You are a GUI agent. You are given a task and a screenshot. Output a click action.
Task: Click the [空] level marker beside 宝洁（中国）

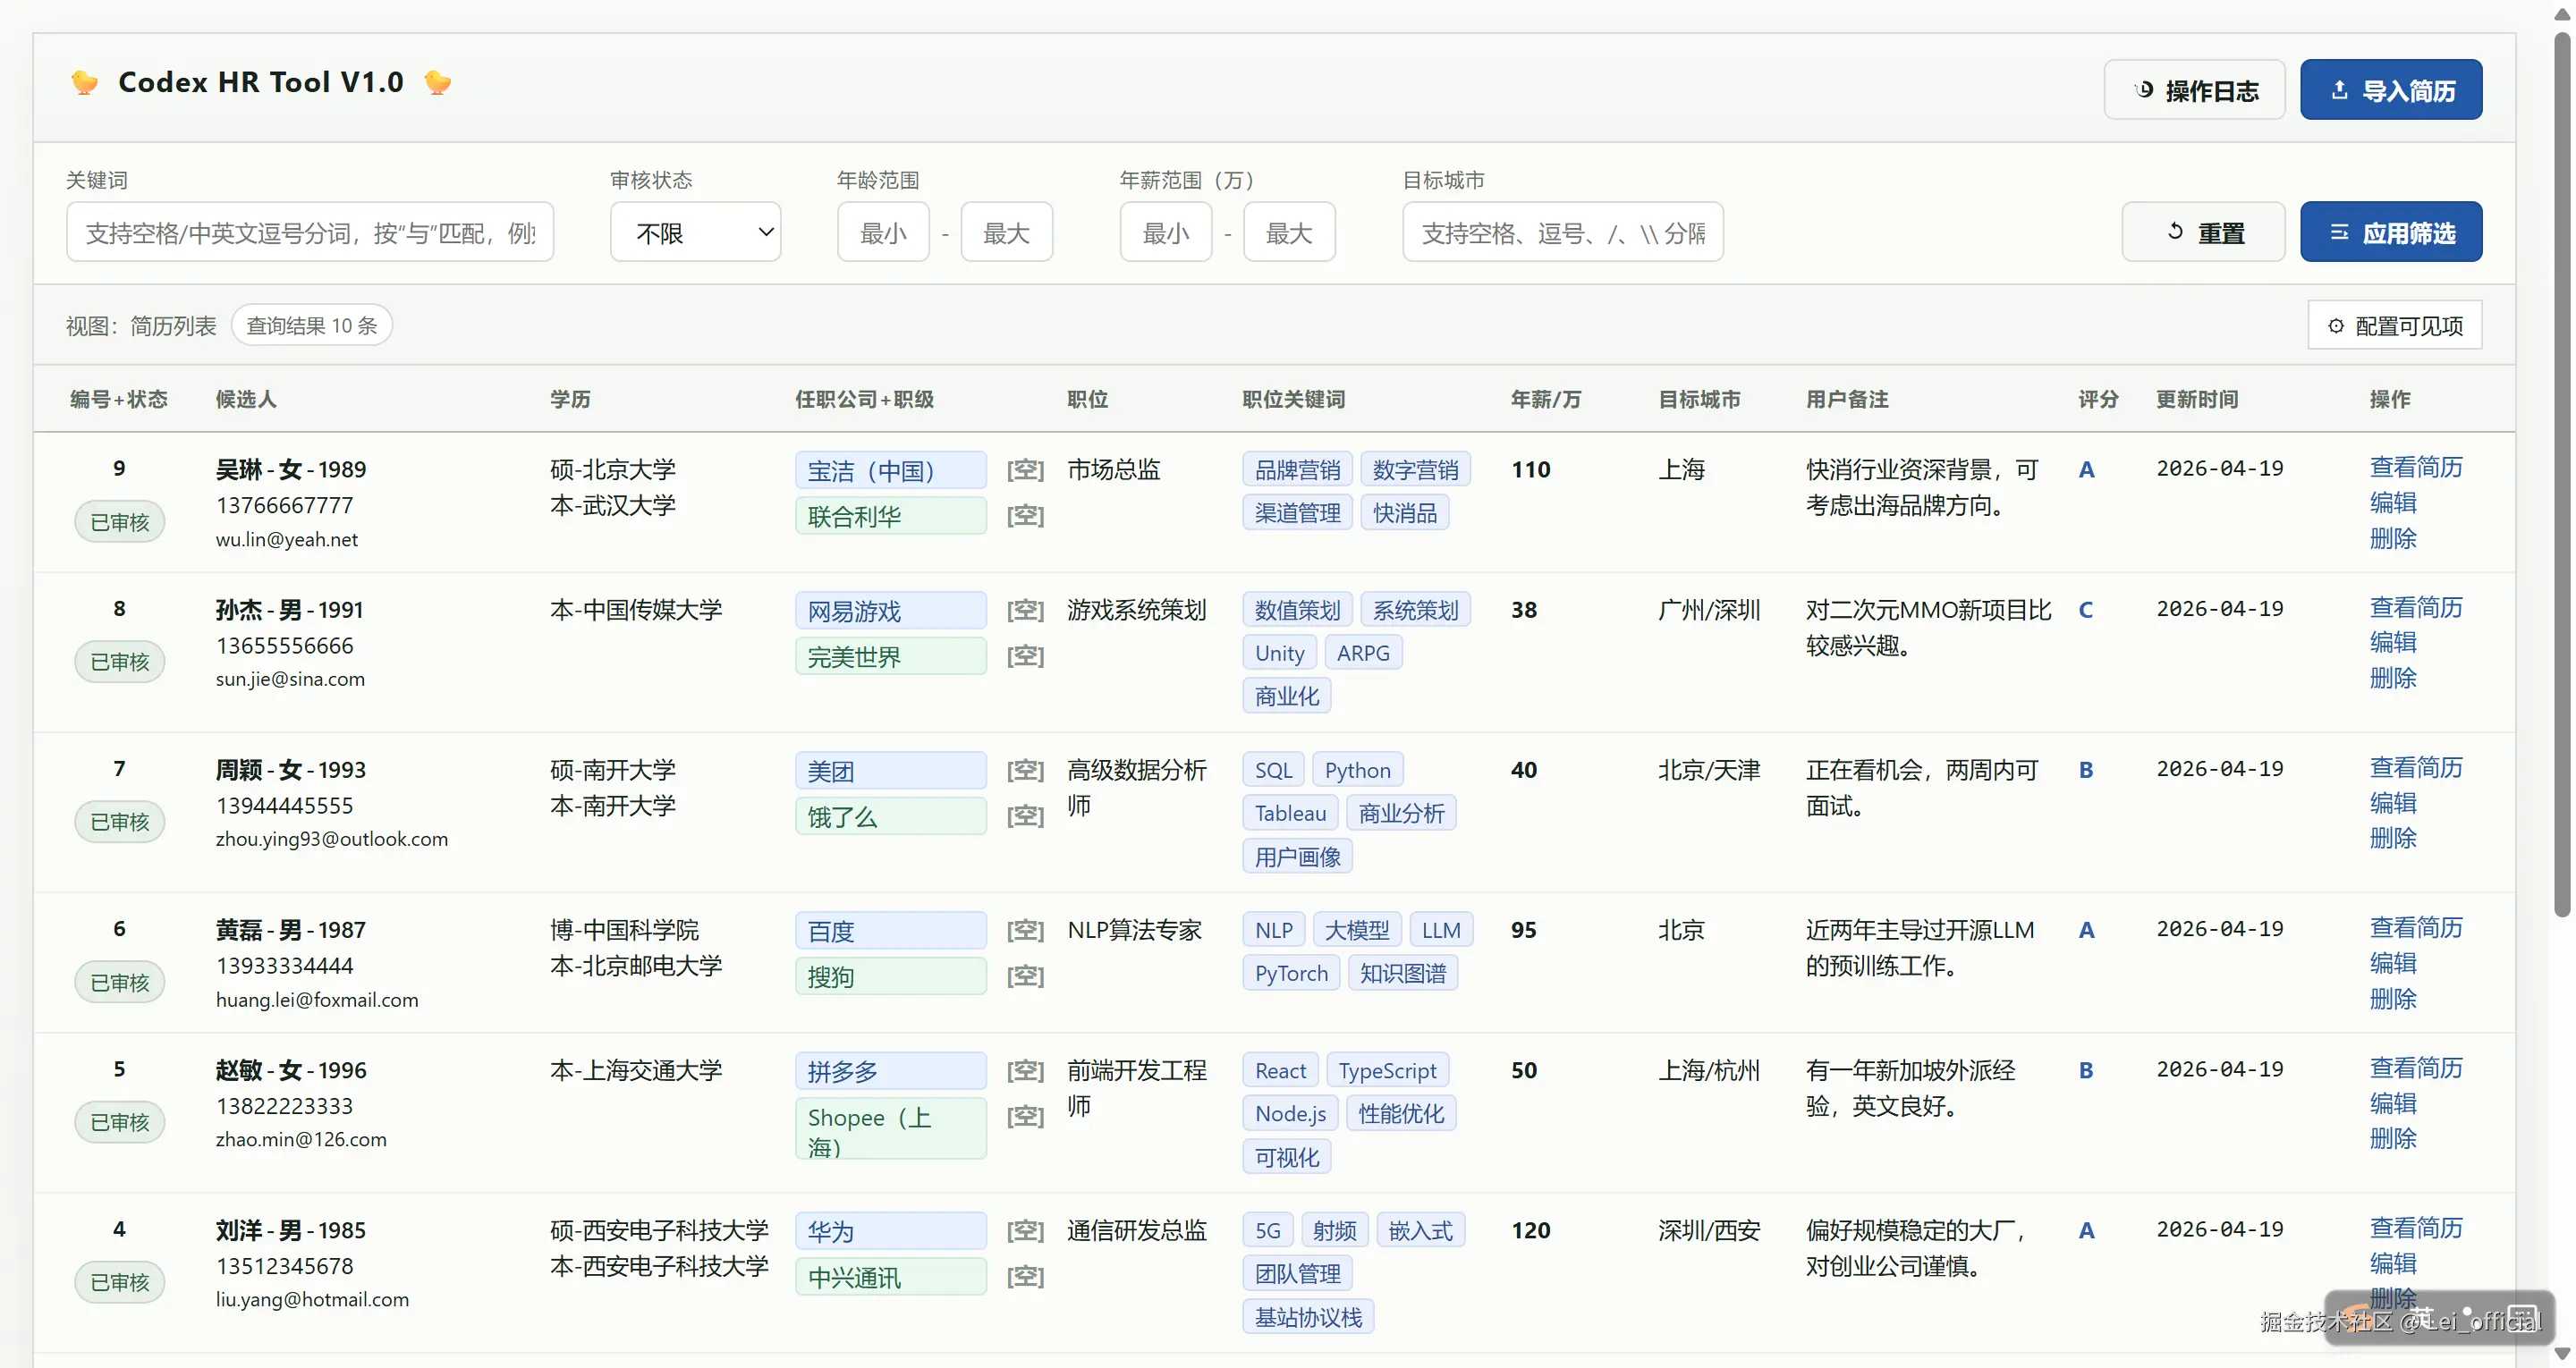point(1025,470)
